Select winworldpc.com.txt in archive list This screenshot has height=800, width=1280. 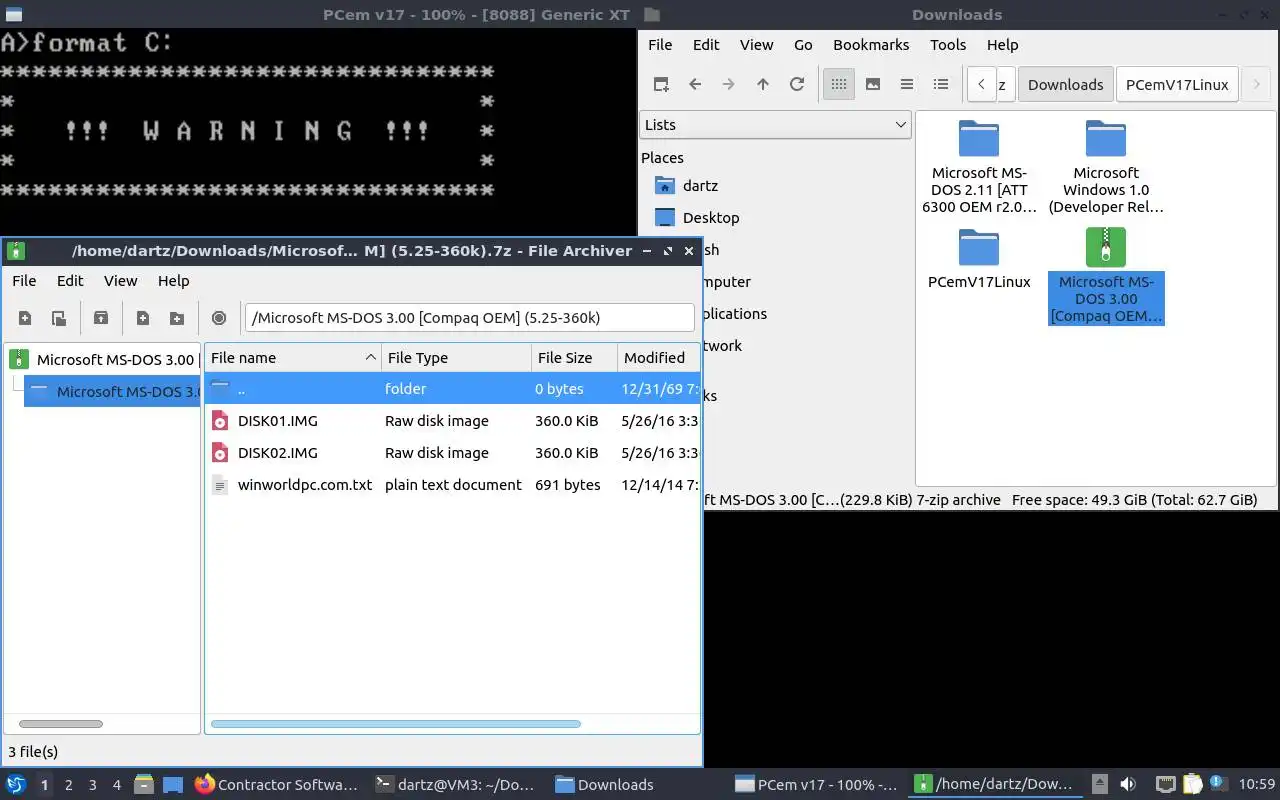tap(451, 485)
